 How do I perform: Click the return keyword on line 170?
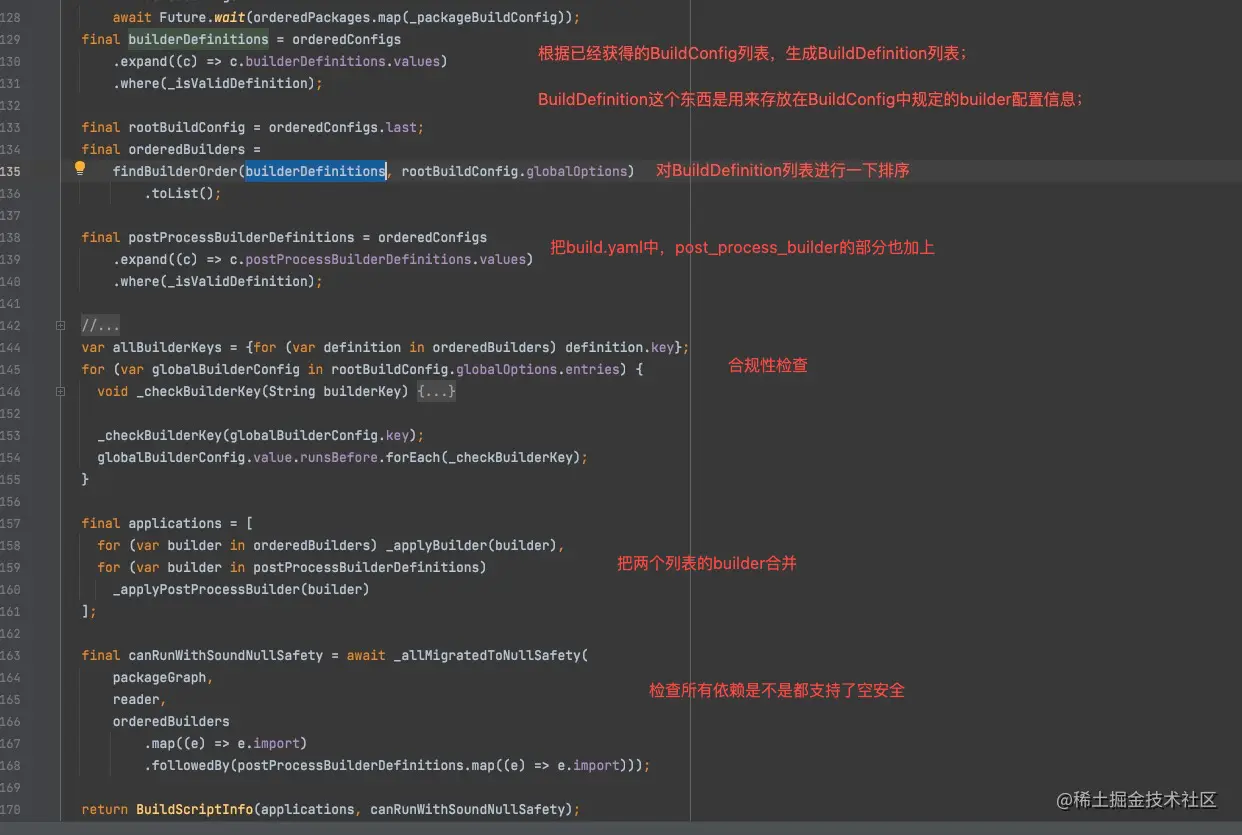tap(105, 809)
